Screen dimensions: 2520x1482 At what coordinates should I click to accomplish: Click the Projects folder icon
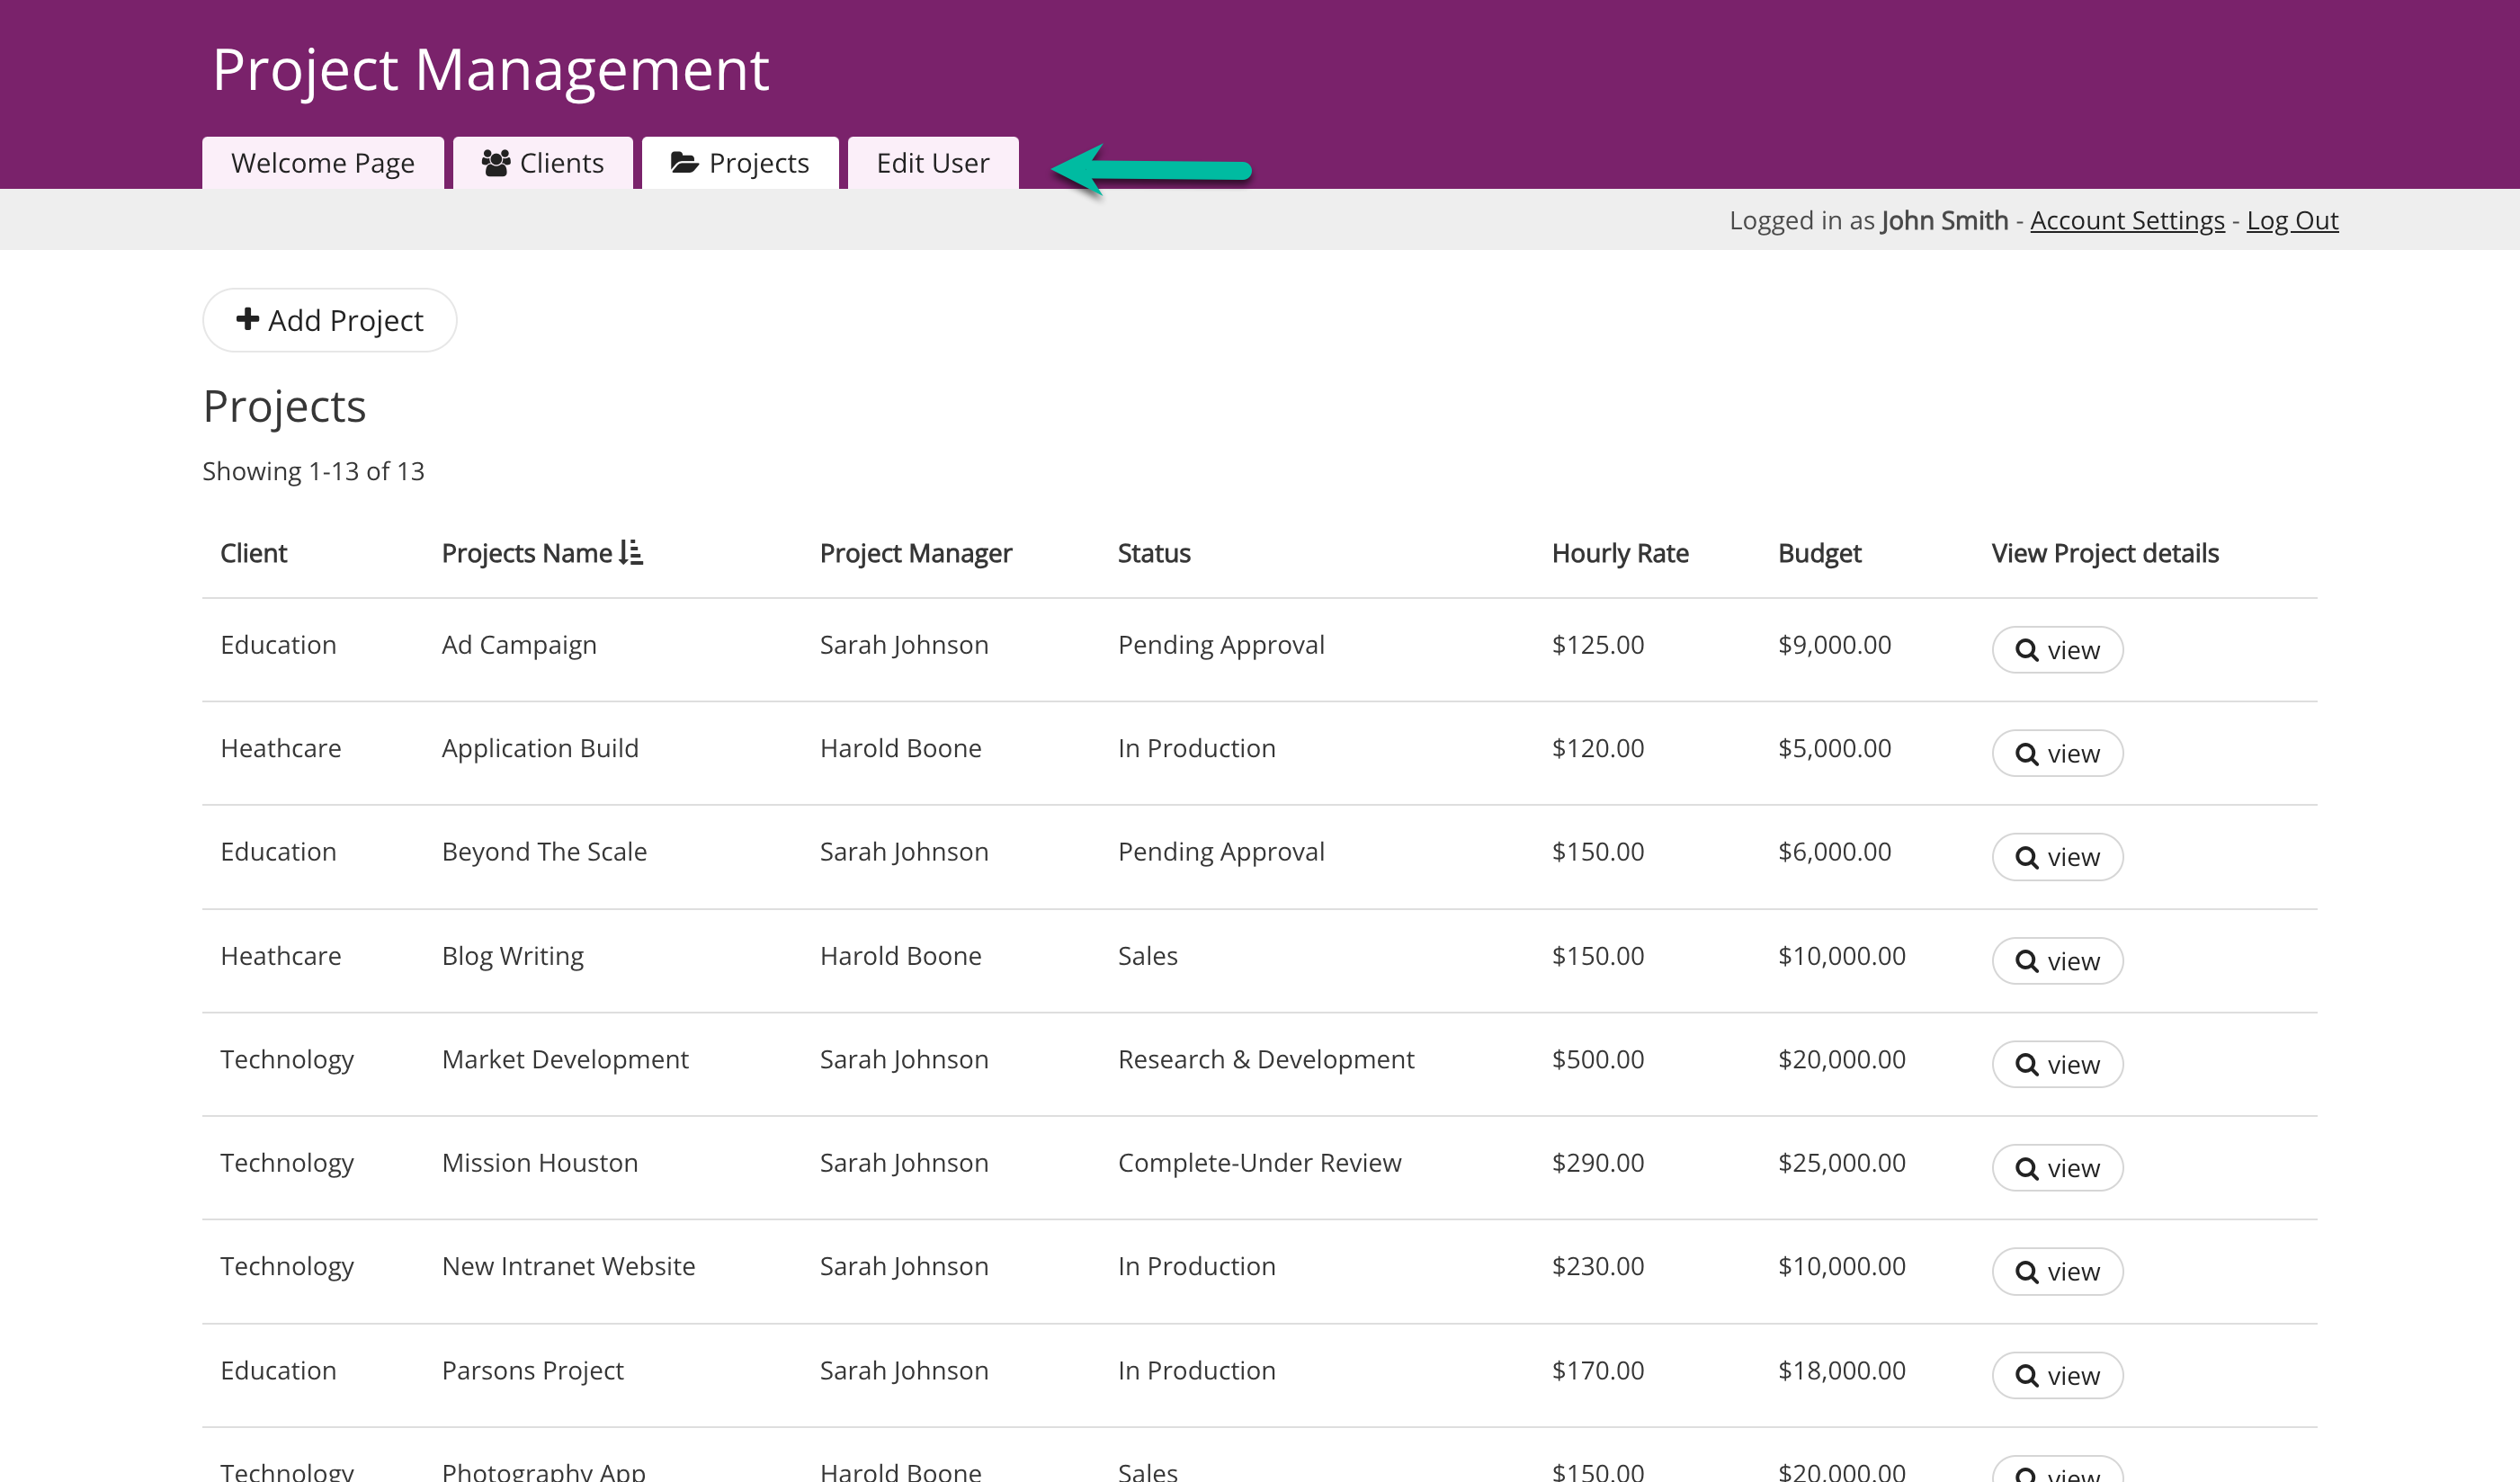point(684,162)
